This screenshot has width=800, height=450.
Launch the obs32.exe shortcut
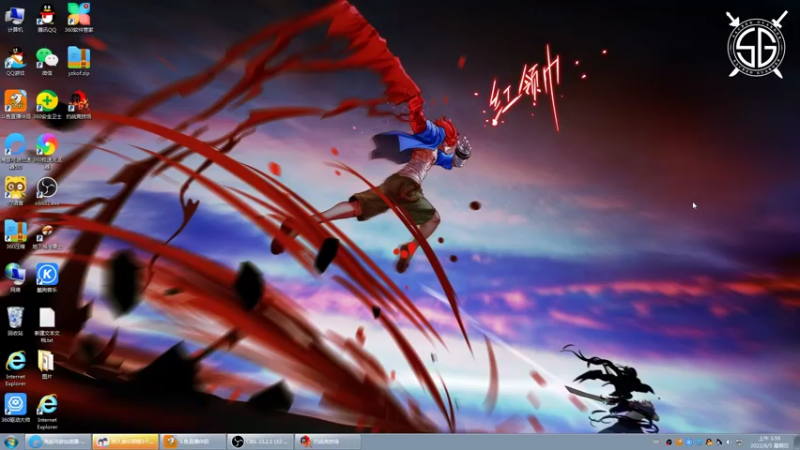click(47, 191)
